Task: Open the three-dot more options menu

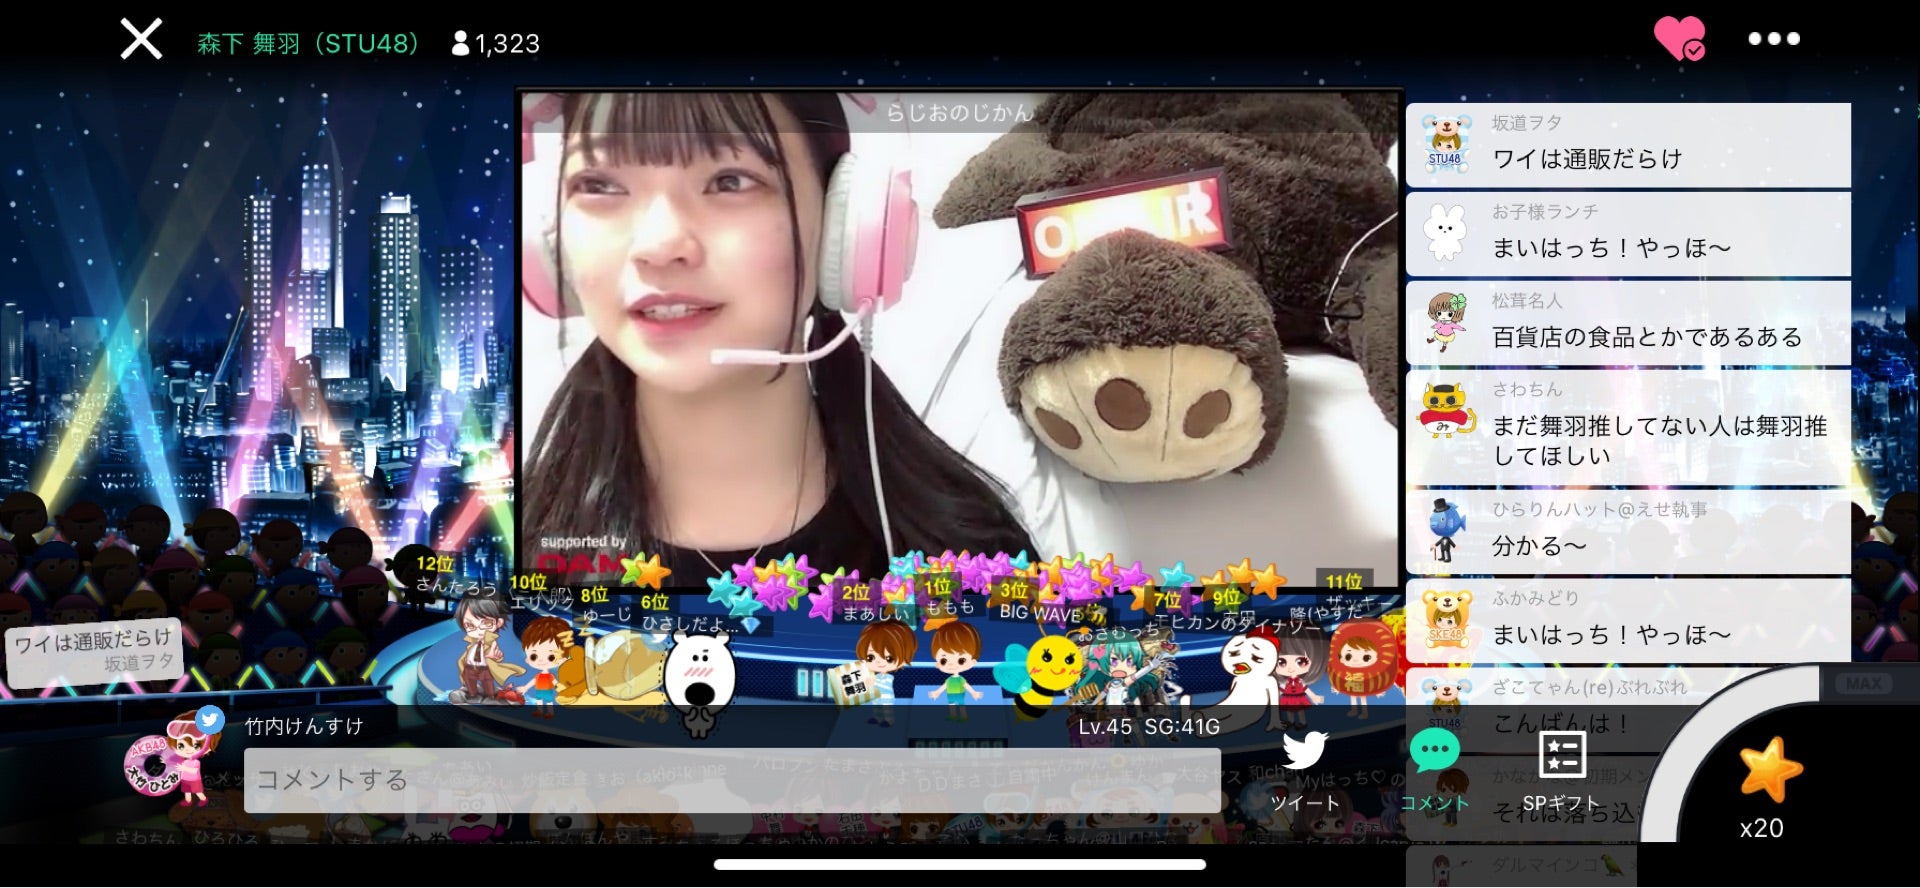Action: coord(1773,39)
